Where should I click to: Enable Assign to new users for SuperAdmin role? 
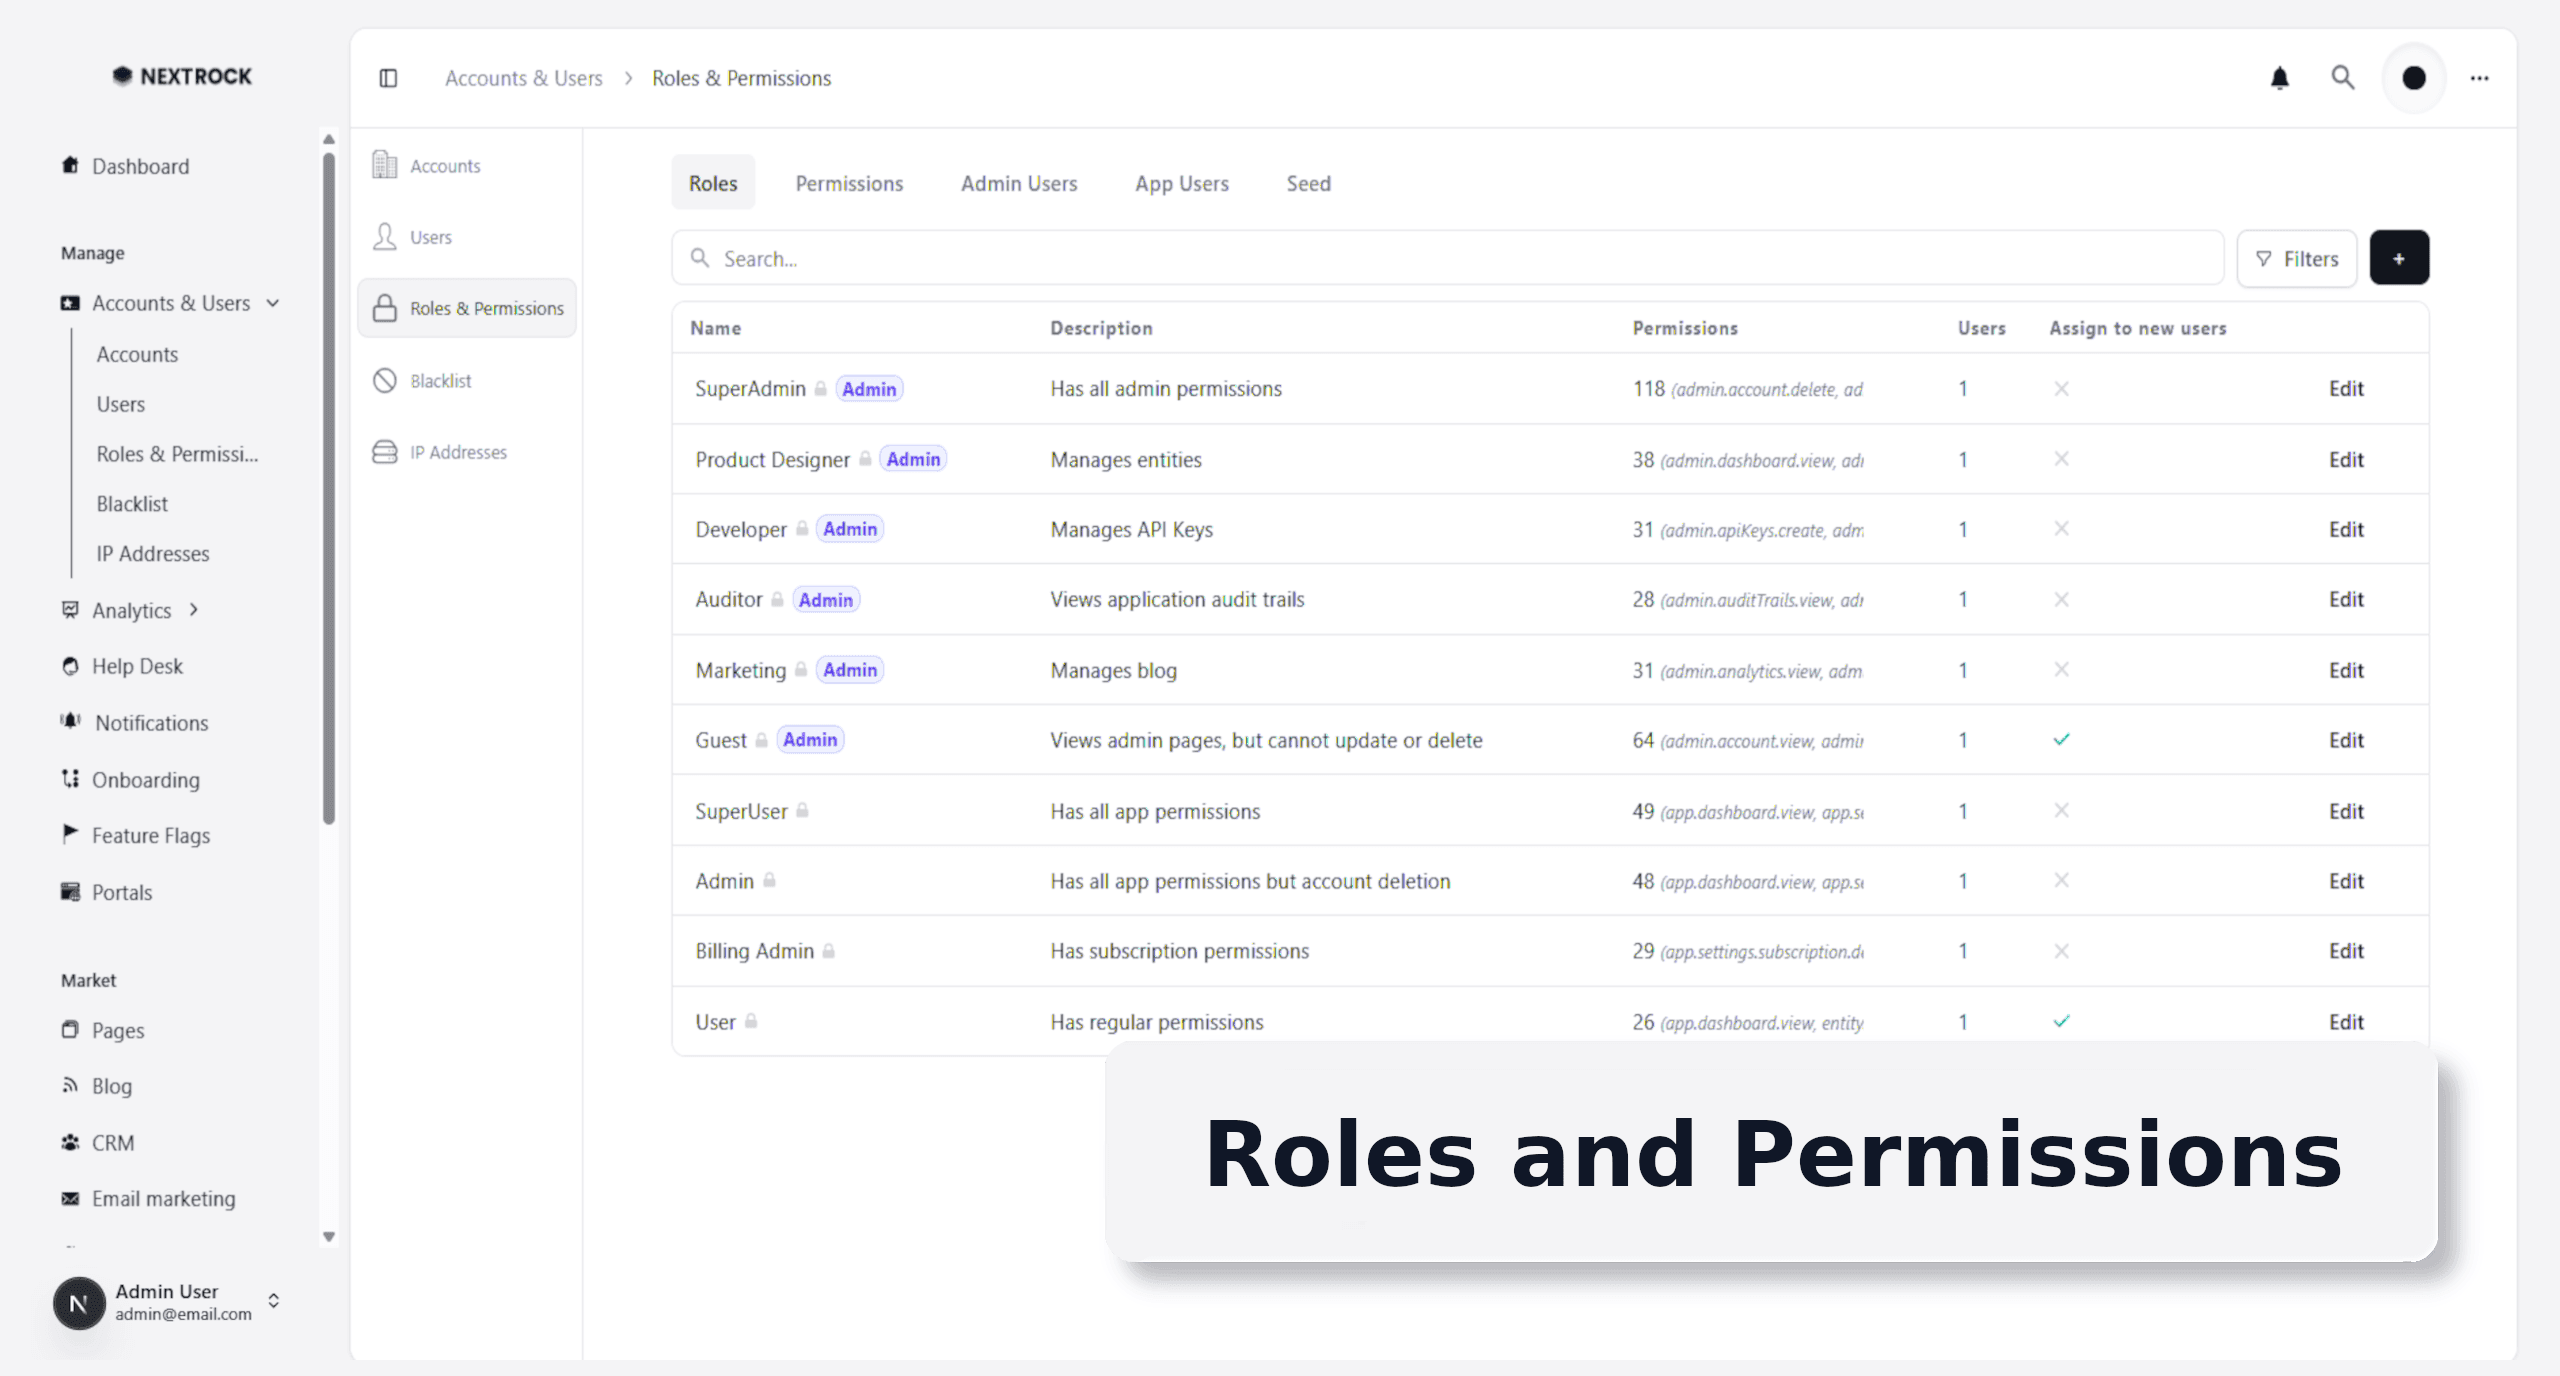coord(2062,389)
